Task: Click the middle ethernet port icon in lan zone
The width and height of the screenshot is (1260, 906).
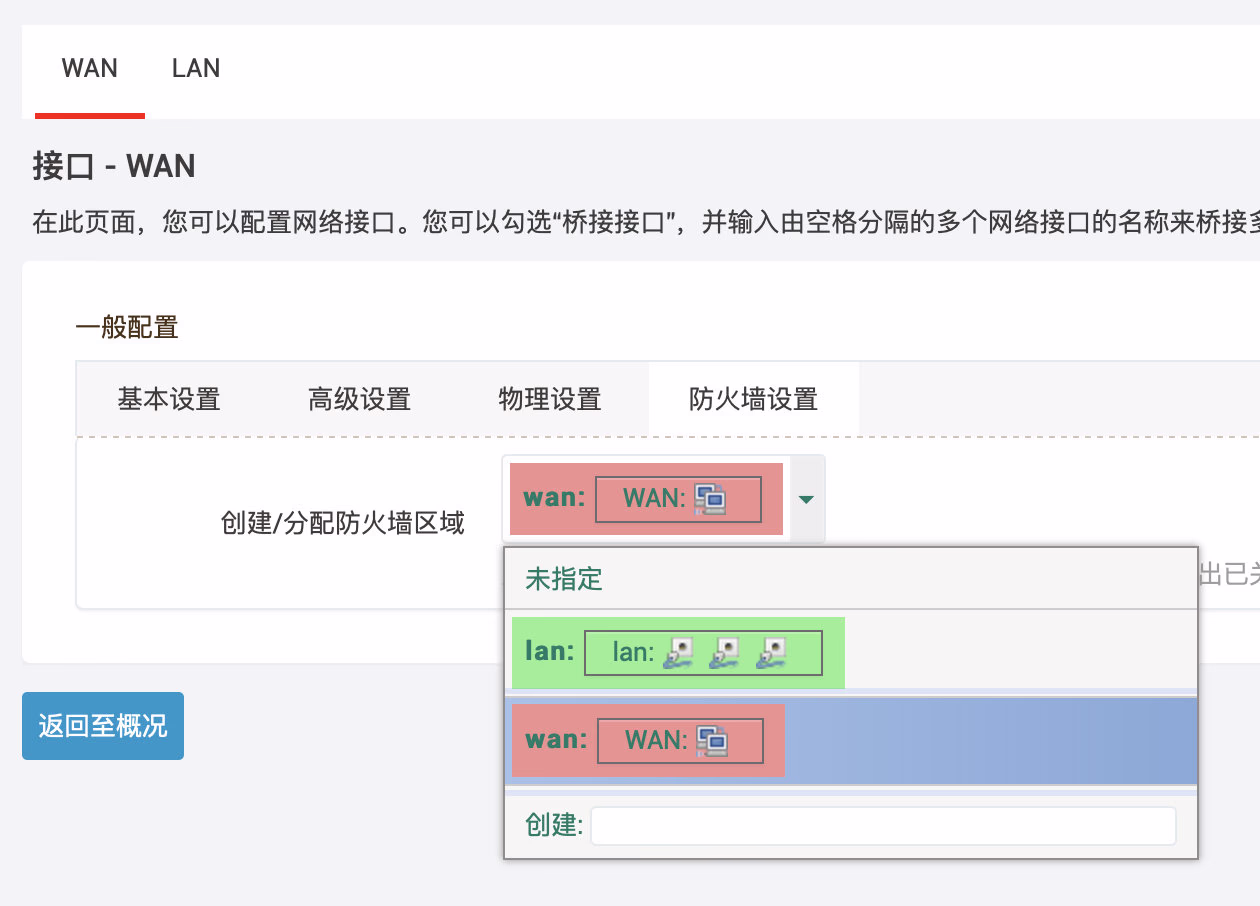Action: click(x=725, y=653)
